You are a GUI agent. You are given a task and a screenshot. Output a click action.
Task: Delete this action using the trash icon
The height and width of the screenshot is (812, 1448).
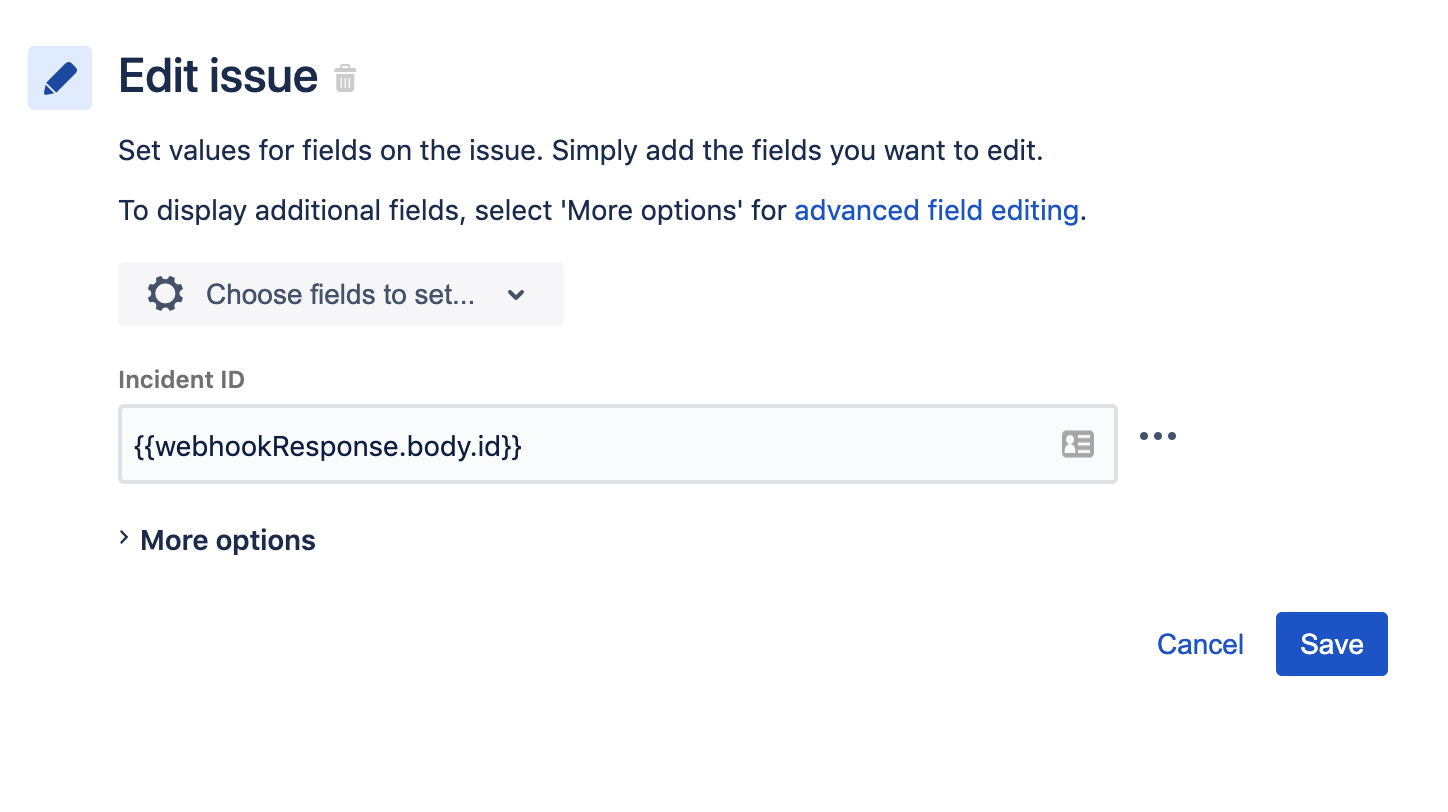click(345, 78)
